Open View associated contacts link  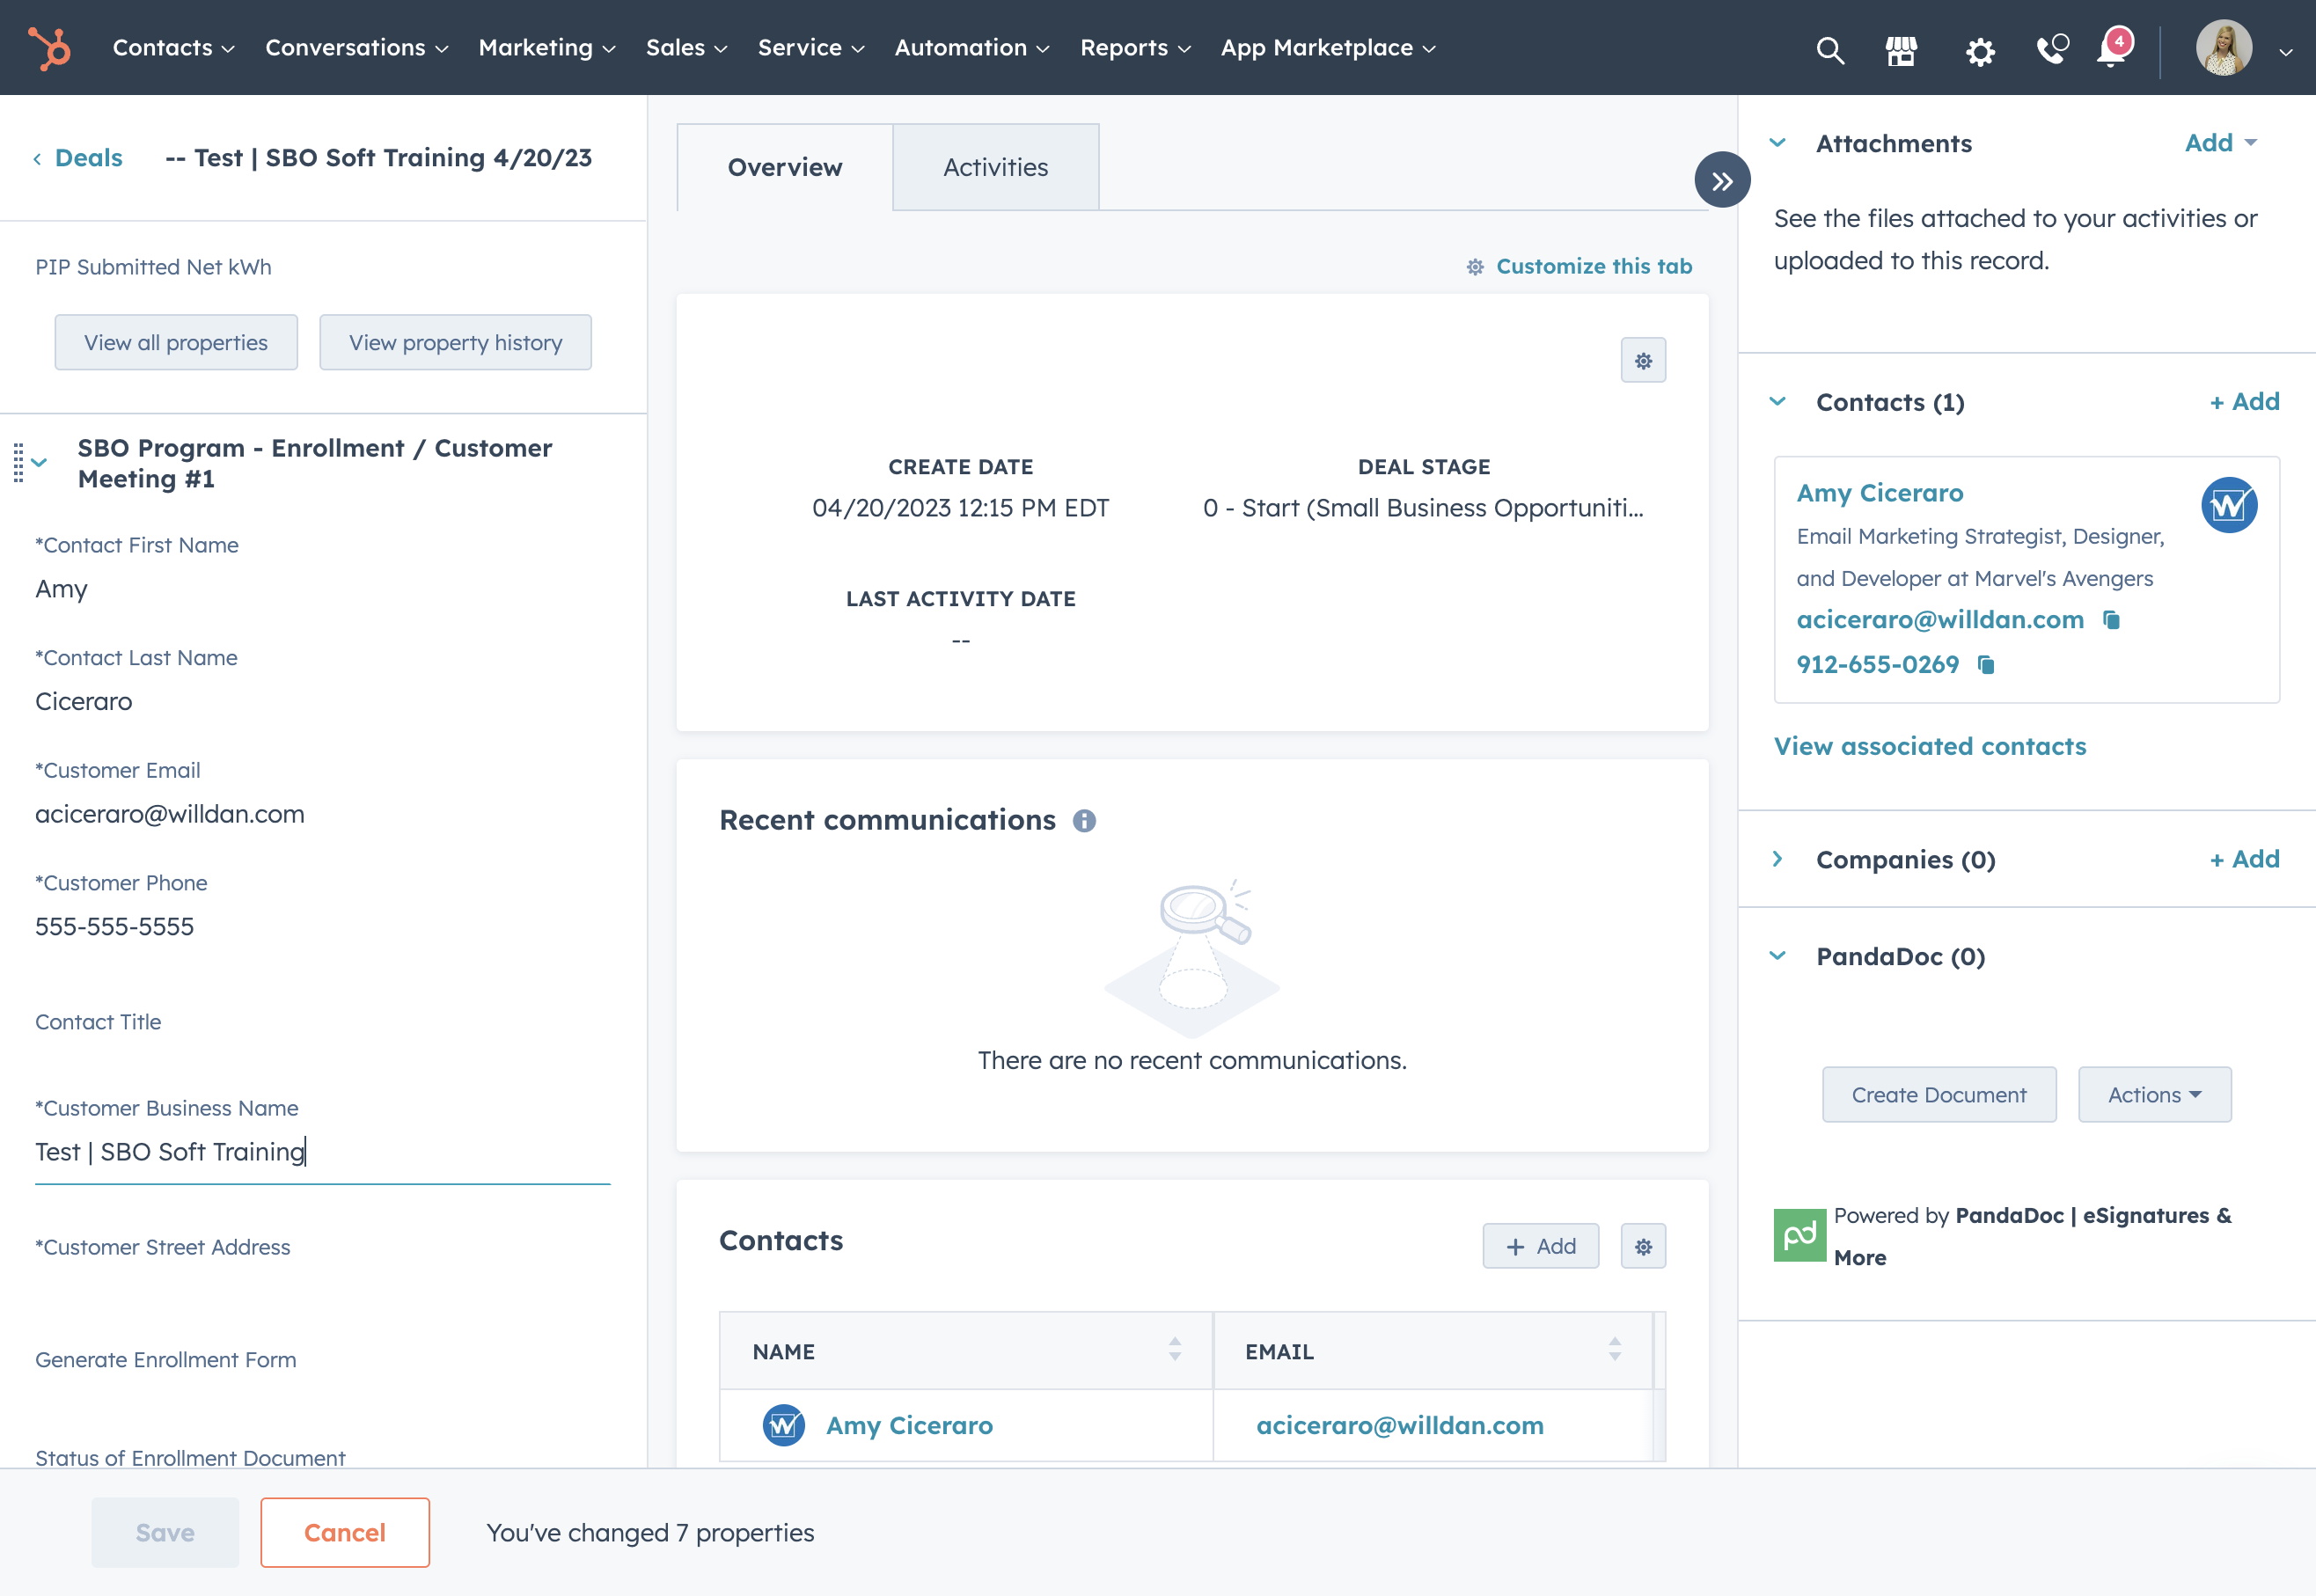[1929, 746]
